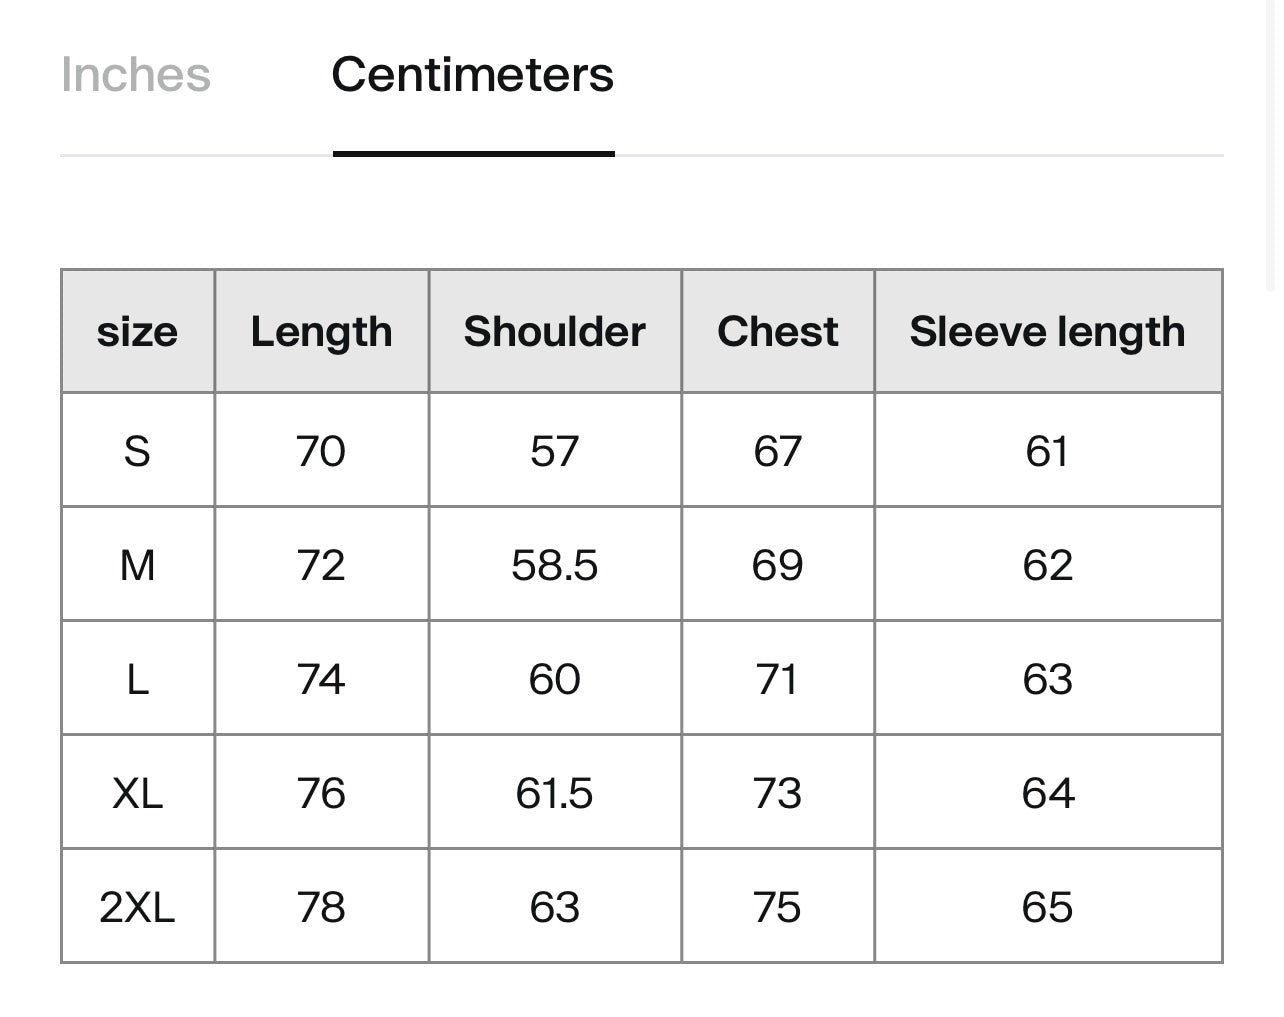Select the XL size row label

coord(137,794)
